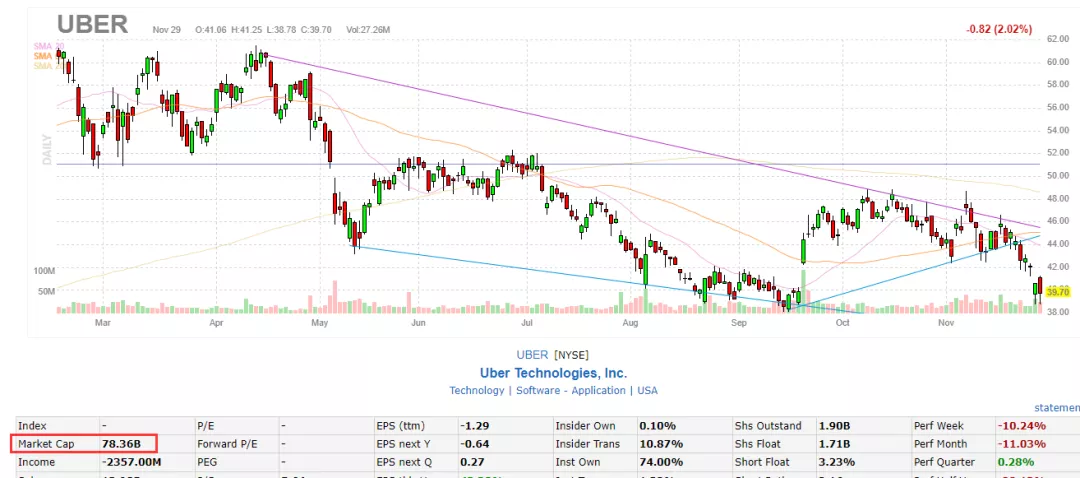This screenshot has width=1080, height=478.
Task: Click the Index row label
Action: tap(30, 426)
